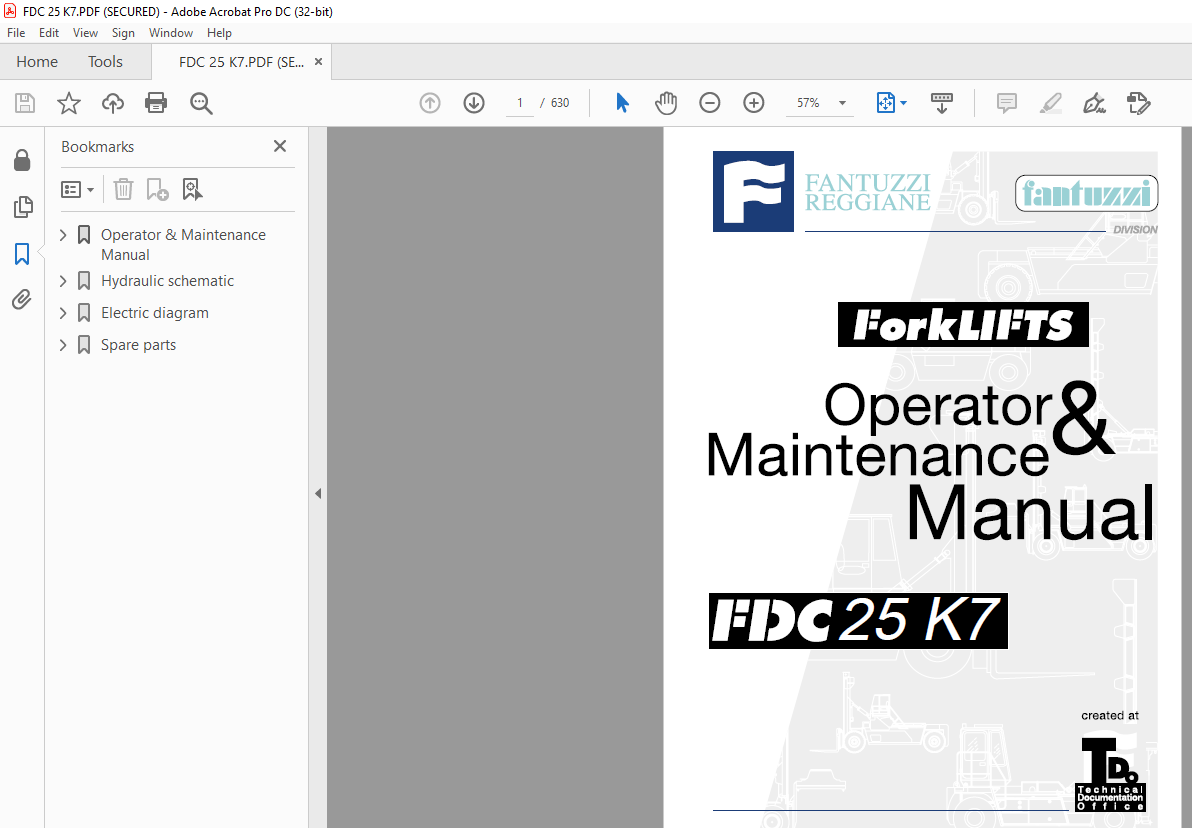This screenshot has height=828, width=1192.
Task: Expand the Electric diagram bookmark
Action: (63, 313)
